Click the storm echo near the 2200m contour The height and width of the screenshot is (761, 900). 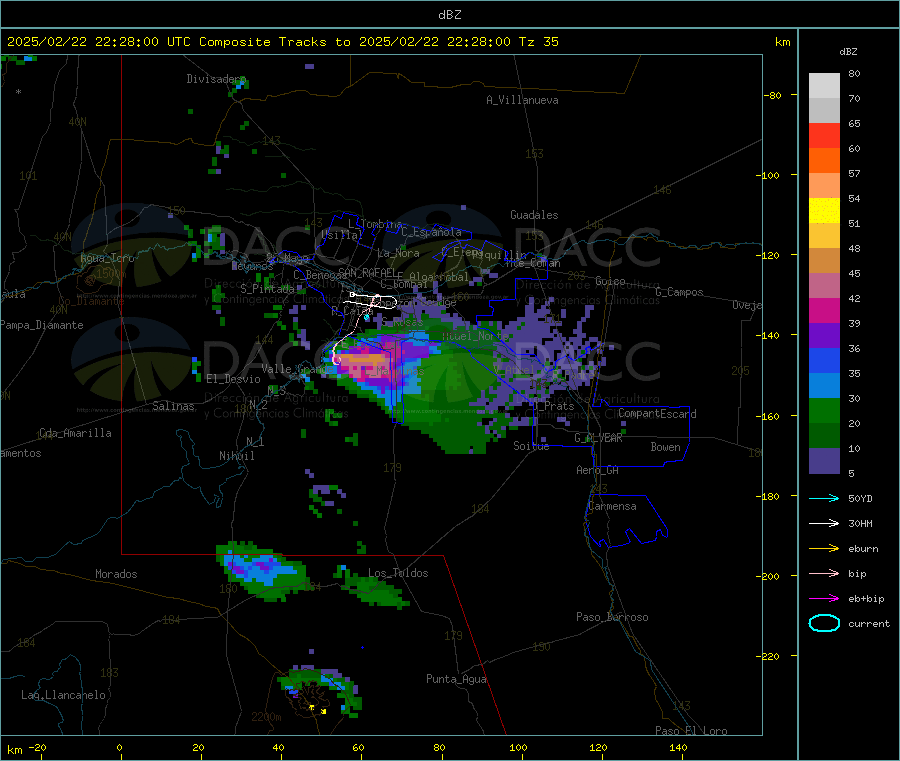click(321, 692)
